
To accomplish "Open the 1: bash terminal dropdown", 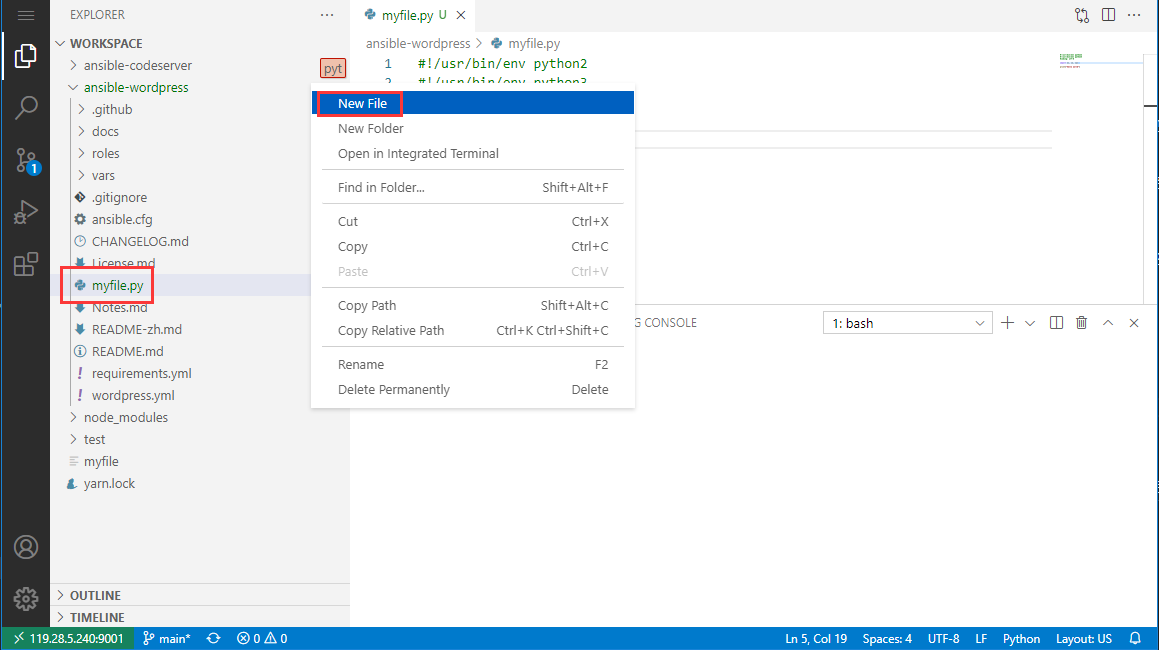I will pyautogui.click(x=907, y=323).
